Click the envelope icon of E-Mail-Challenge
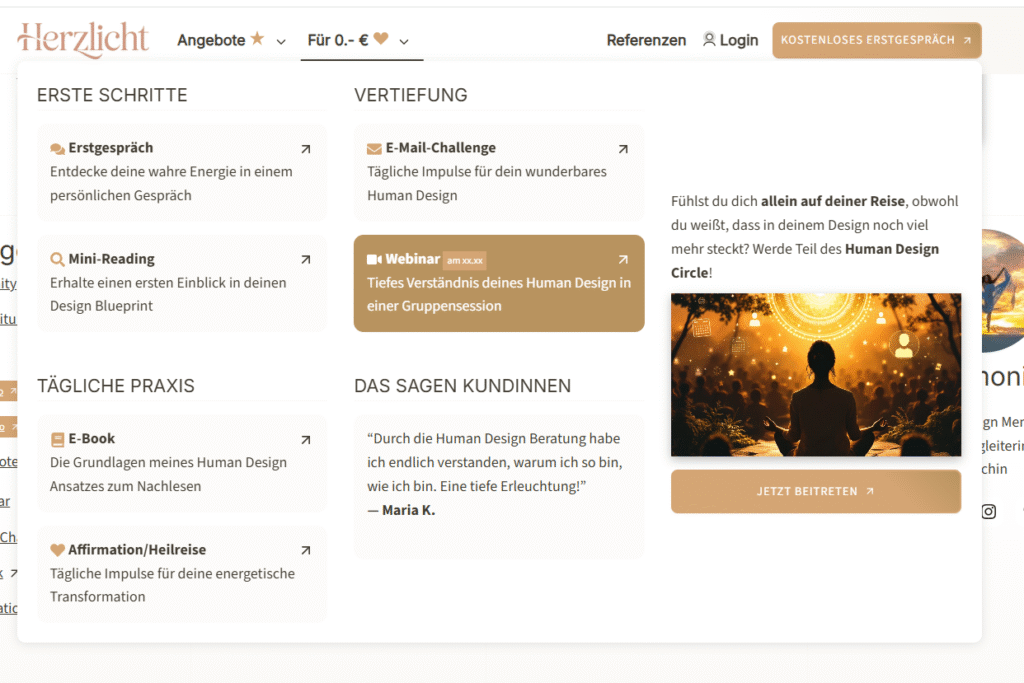Image resolution: width=1024 pixels, height=683 pixels. pyautogui.click(x=374, y=149)
